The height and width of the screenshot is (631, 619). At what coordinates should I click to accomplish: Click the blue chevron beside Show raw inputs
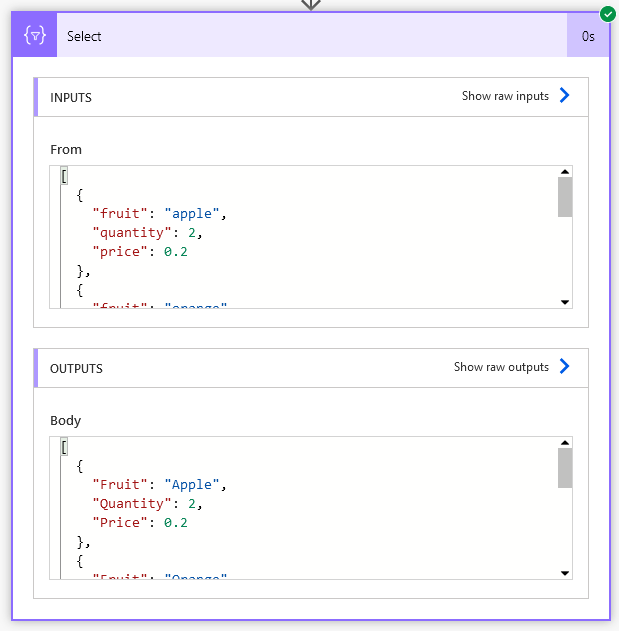565,96
